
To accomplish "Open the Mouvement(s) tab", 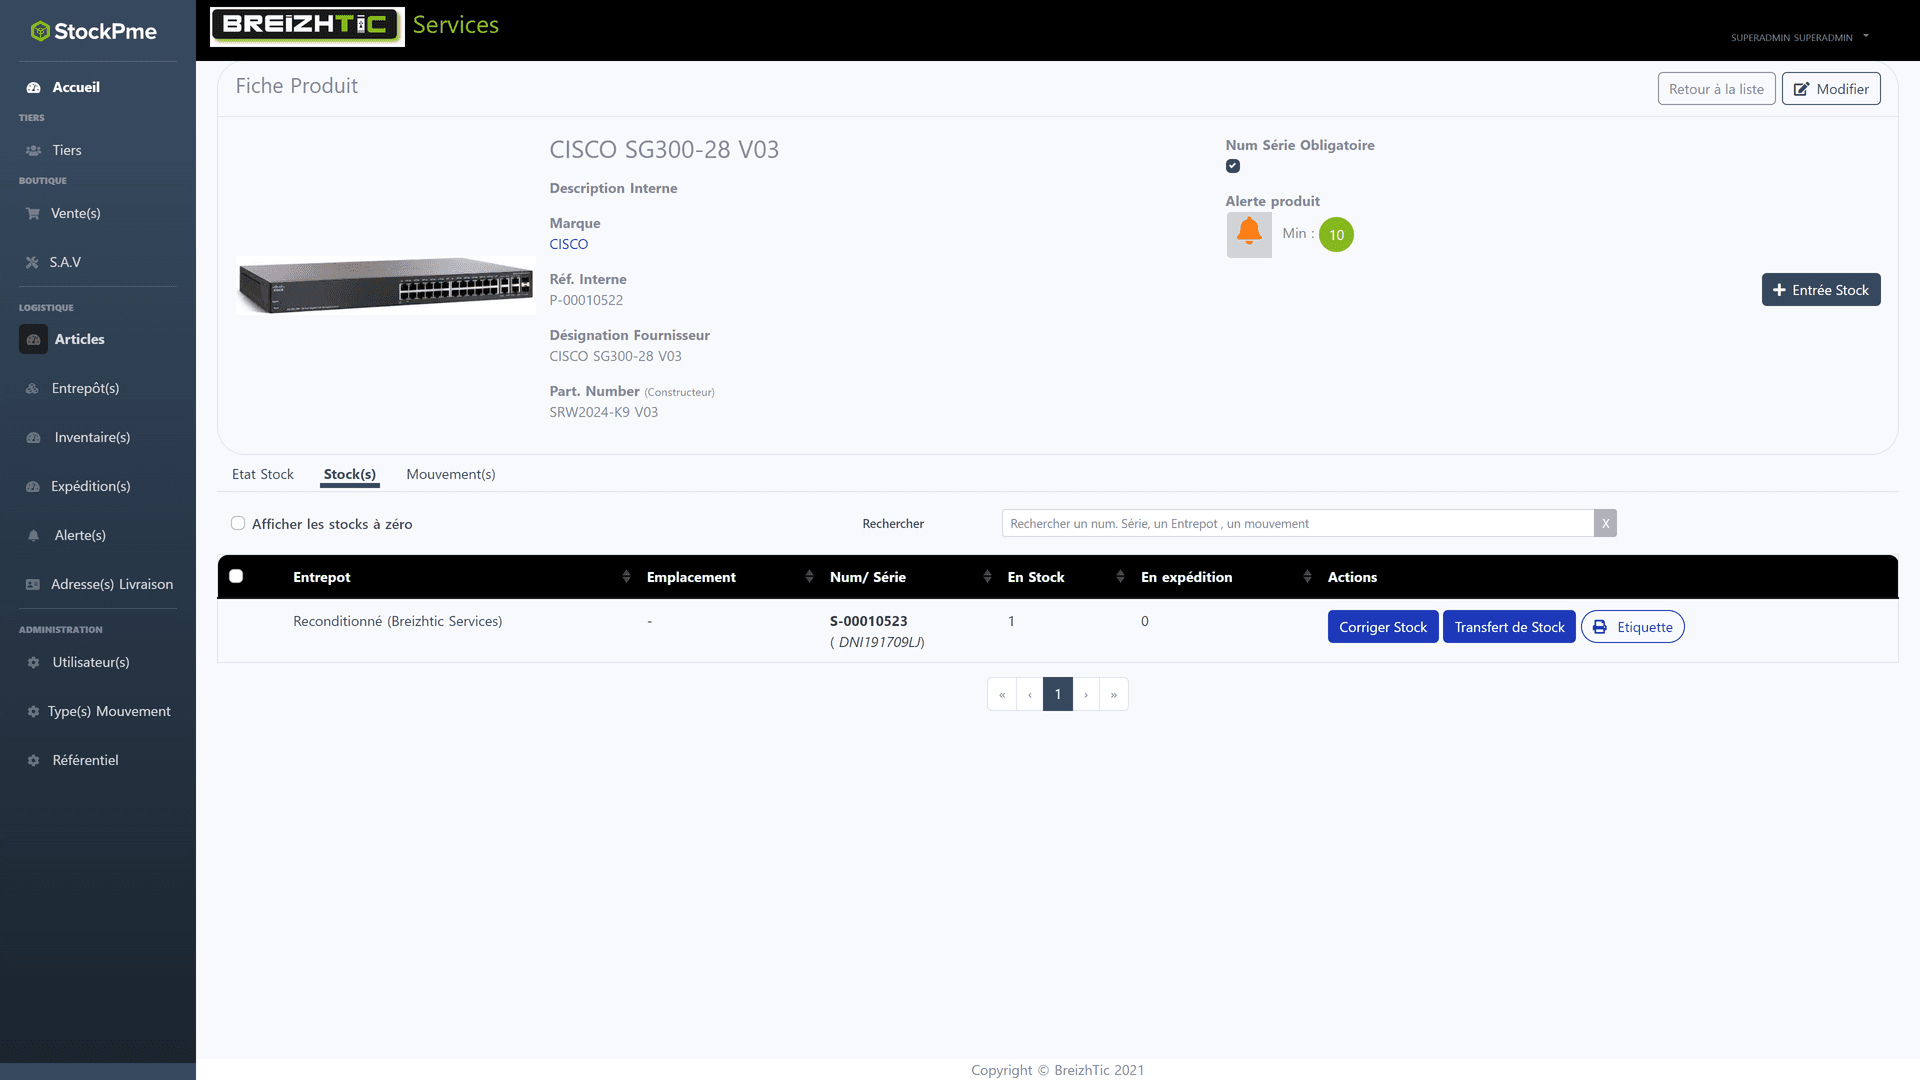I will [451, 475].
